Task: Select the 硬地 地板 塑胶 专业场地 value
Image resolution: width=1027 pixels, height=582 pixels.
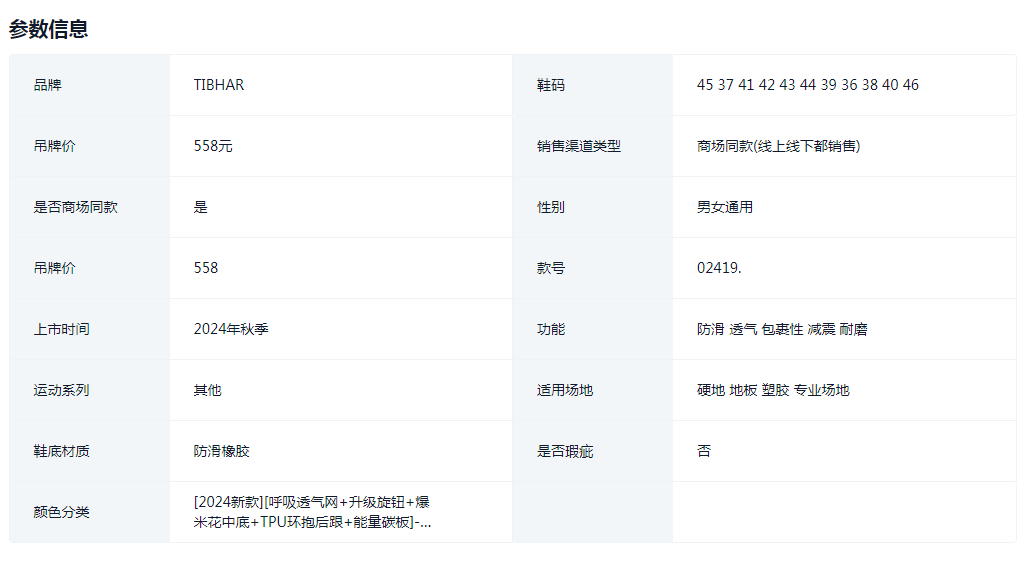Action: pyautogui.click(x=773, y=390)
